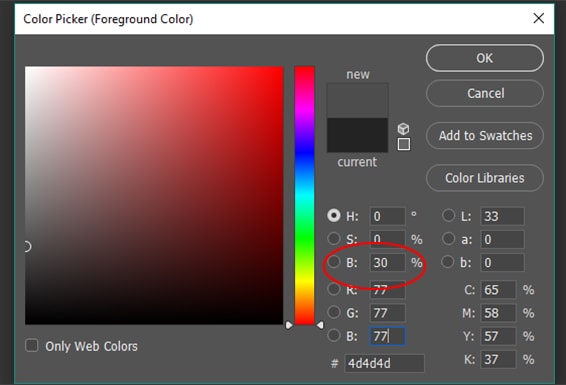
Task: Click the out-of-gamut cube warning icon
Action: (x=403, y=128)
